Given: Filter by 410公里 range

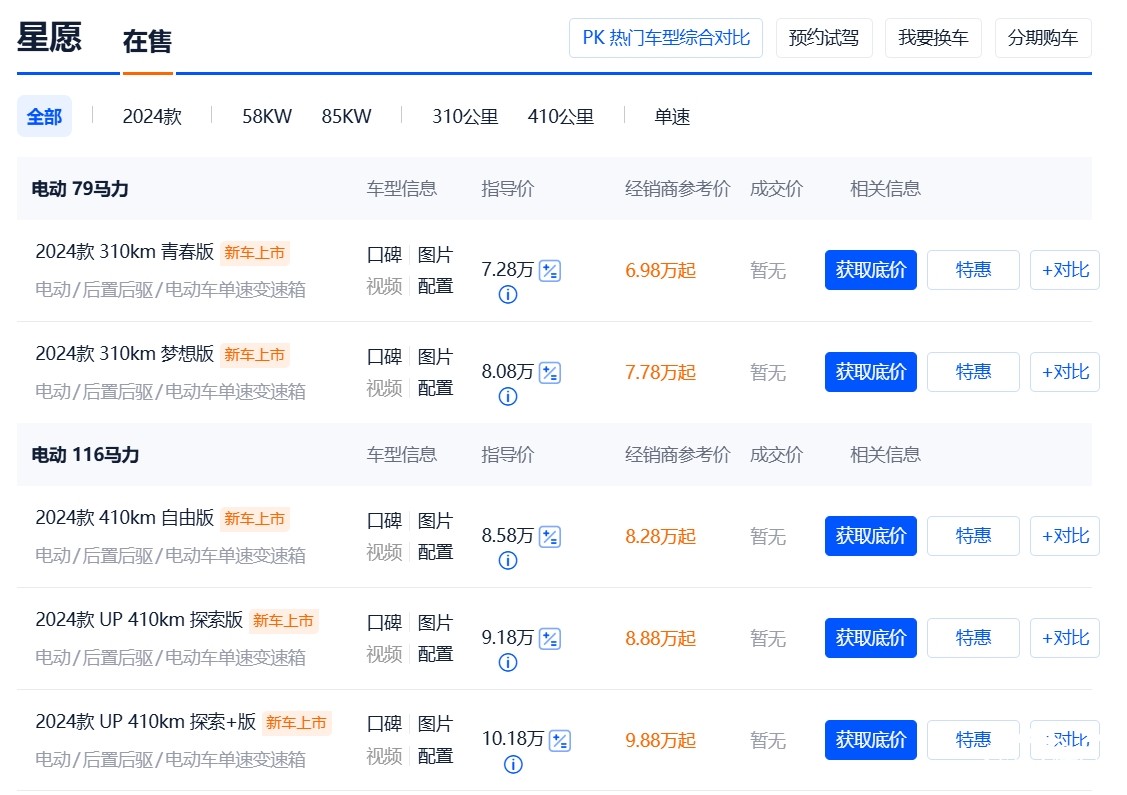Looking at the screenshot, I should click(561, 116).
